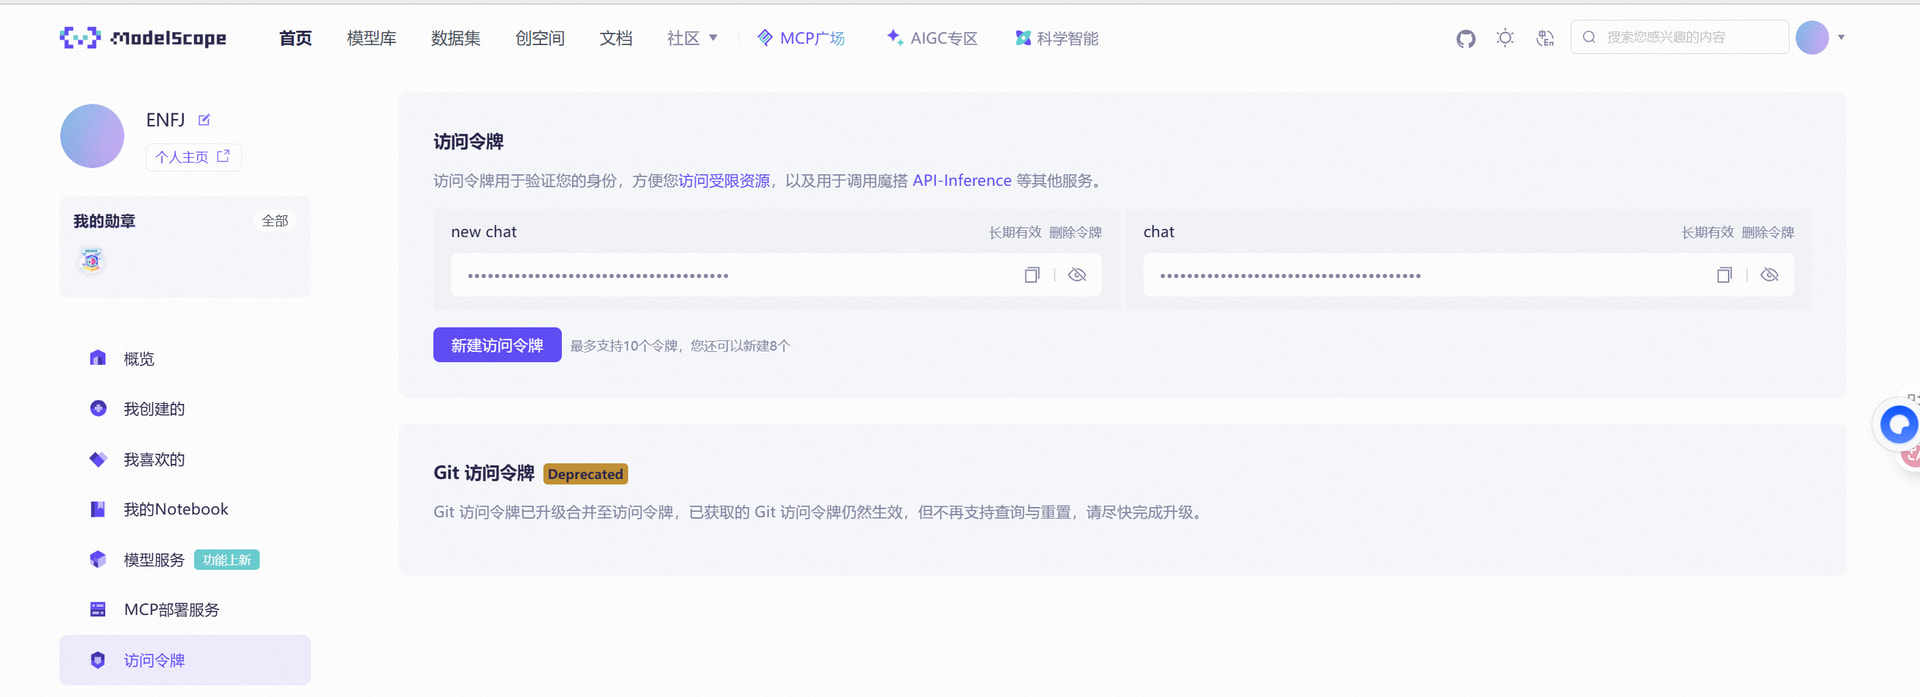
Task: Open the GitHub icon in header
Action: pos(1465,38)
